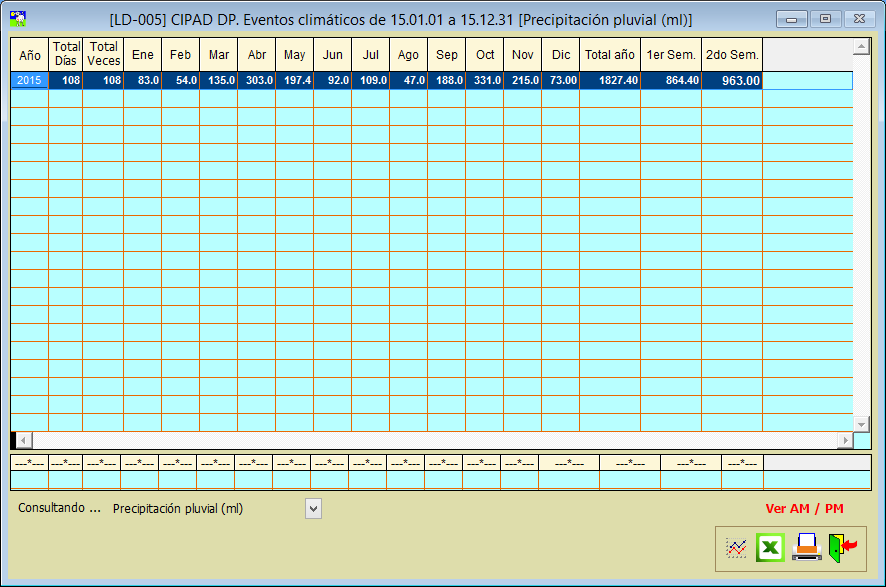Select the 2015 year row cell
This screenshot has width=886, height=587.
[29, 81]
